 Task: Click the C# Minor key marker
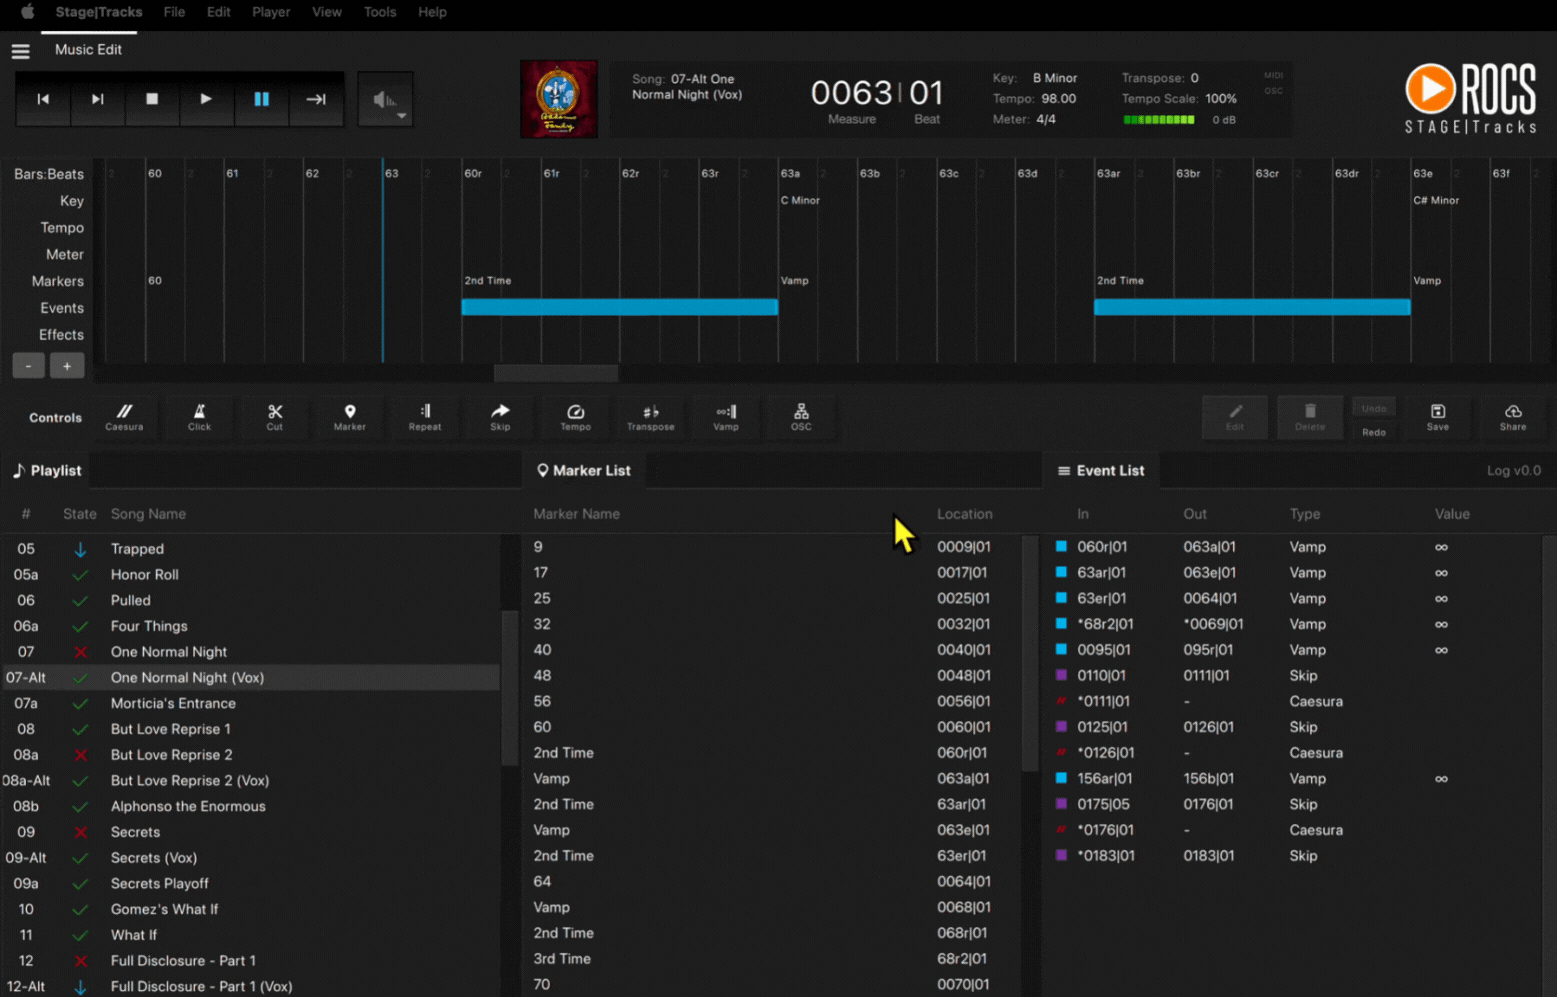click(x=1436, y=200)
